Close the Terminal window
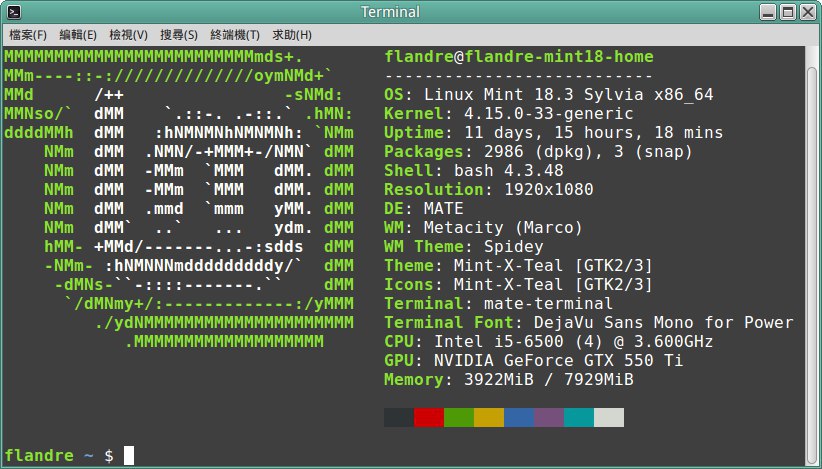Viewport: 822px width, 469px height. click(x=808, y=12)
